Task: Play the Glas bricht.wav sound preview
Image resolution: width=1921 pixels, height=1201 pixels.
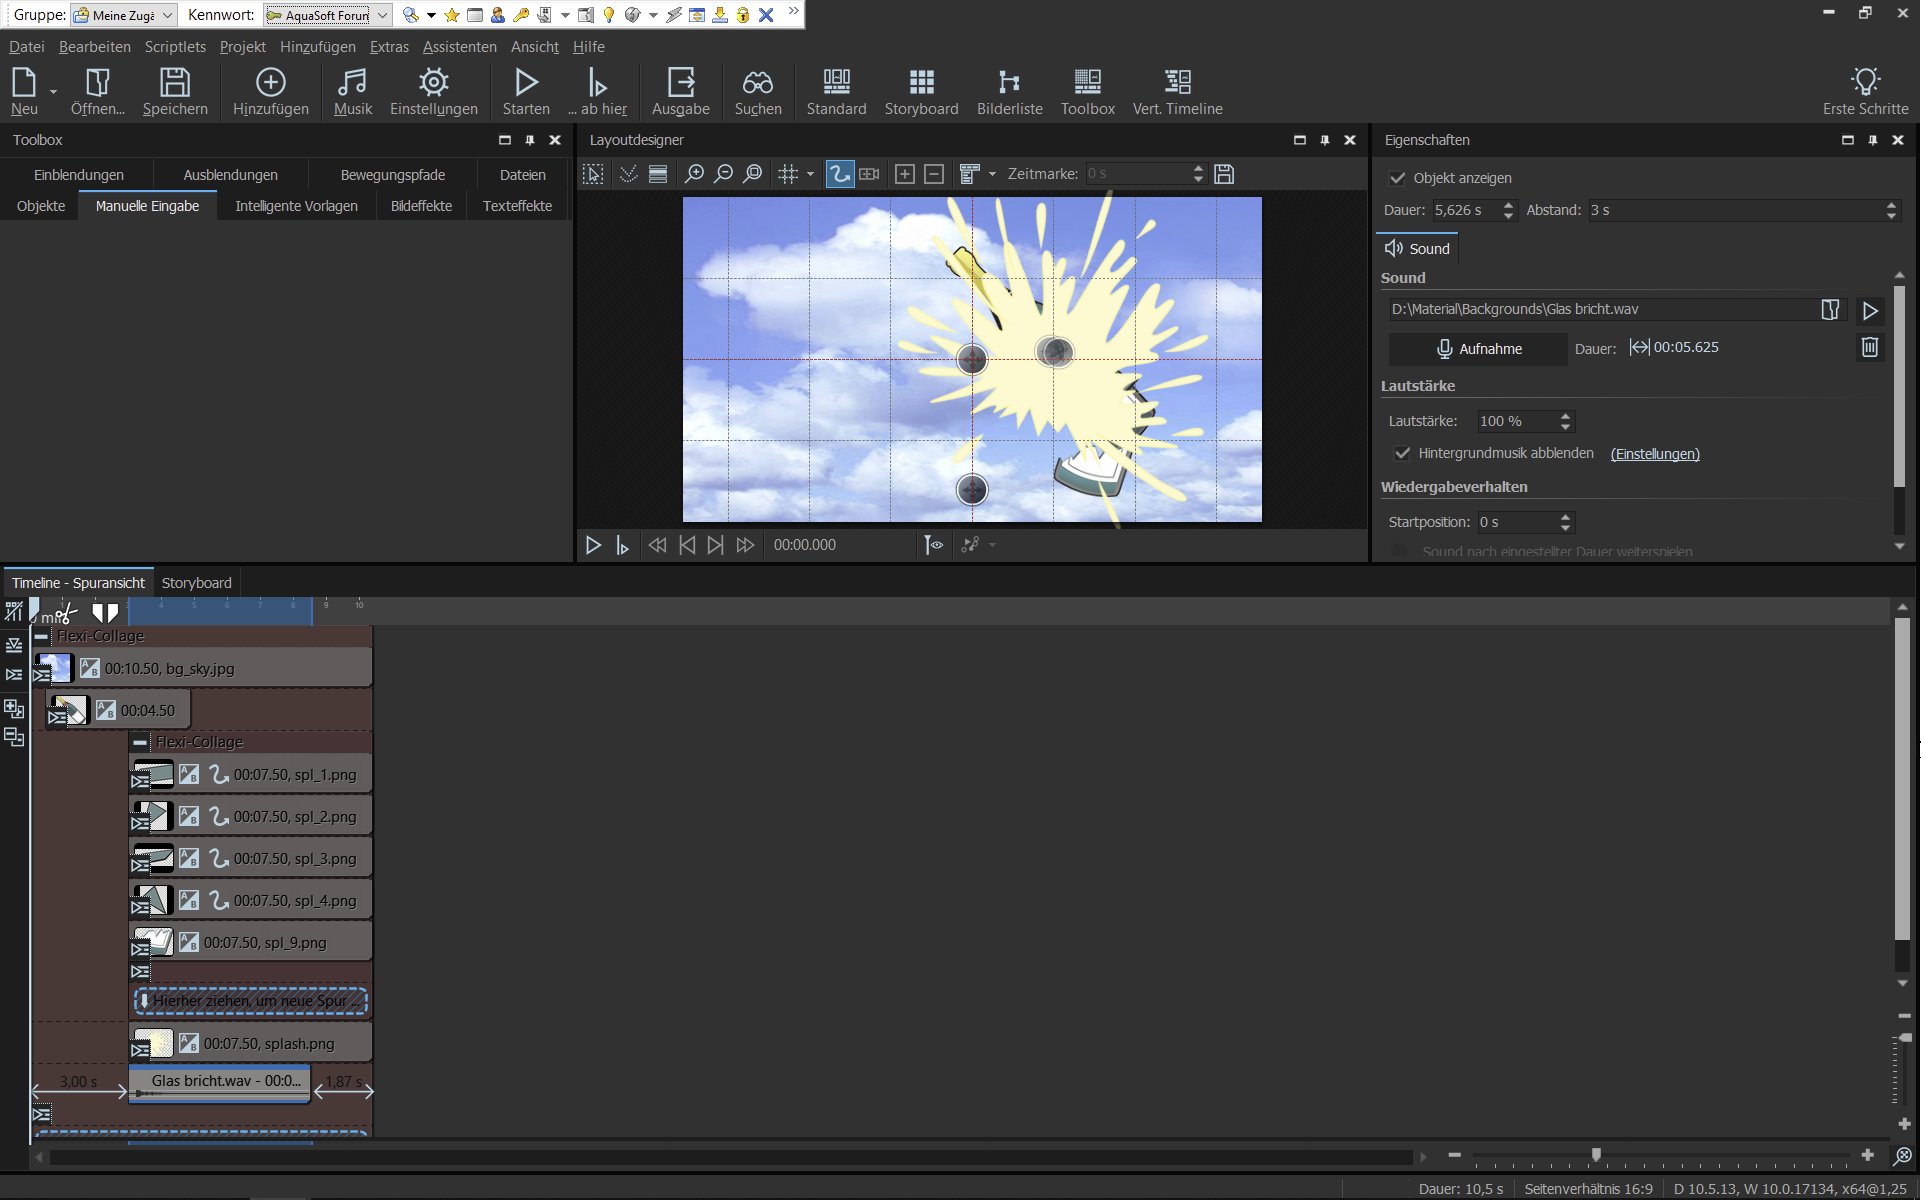Action: [1869, 311]
